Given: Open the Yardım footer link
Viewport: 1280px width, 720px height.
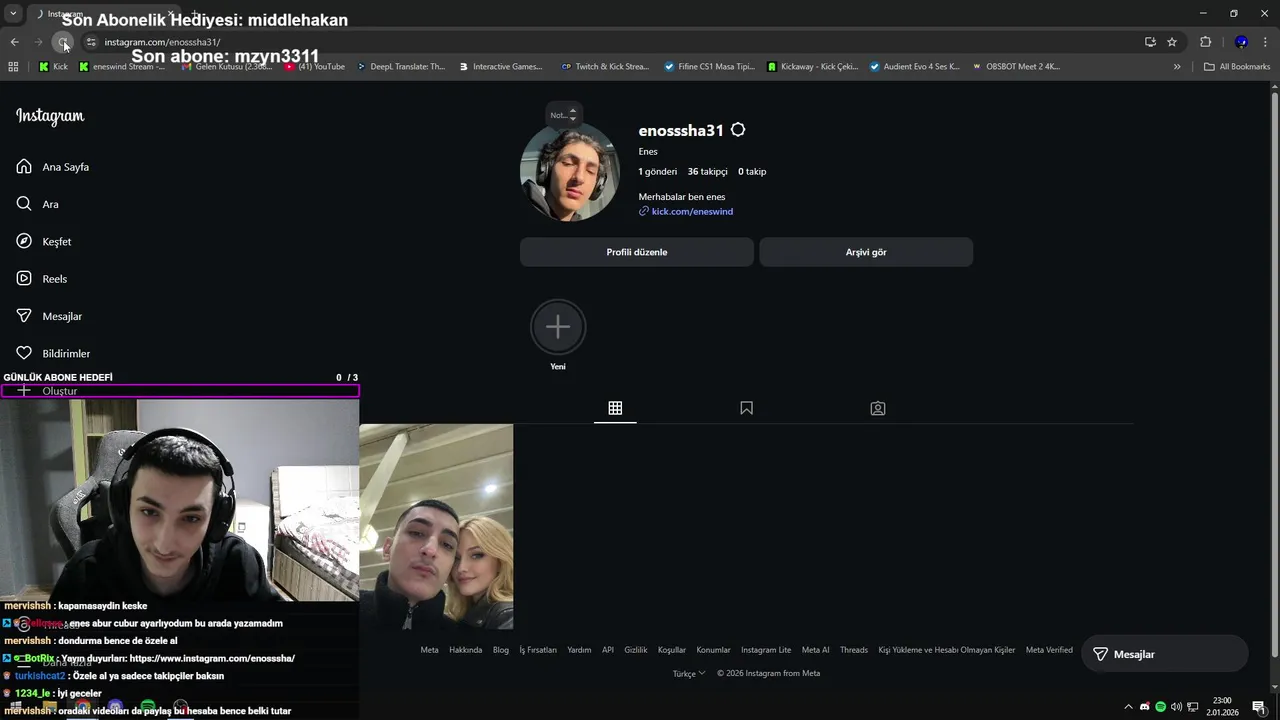Looking at the screenshot, I should (x=579, y=650).
